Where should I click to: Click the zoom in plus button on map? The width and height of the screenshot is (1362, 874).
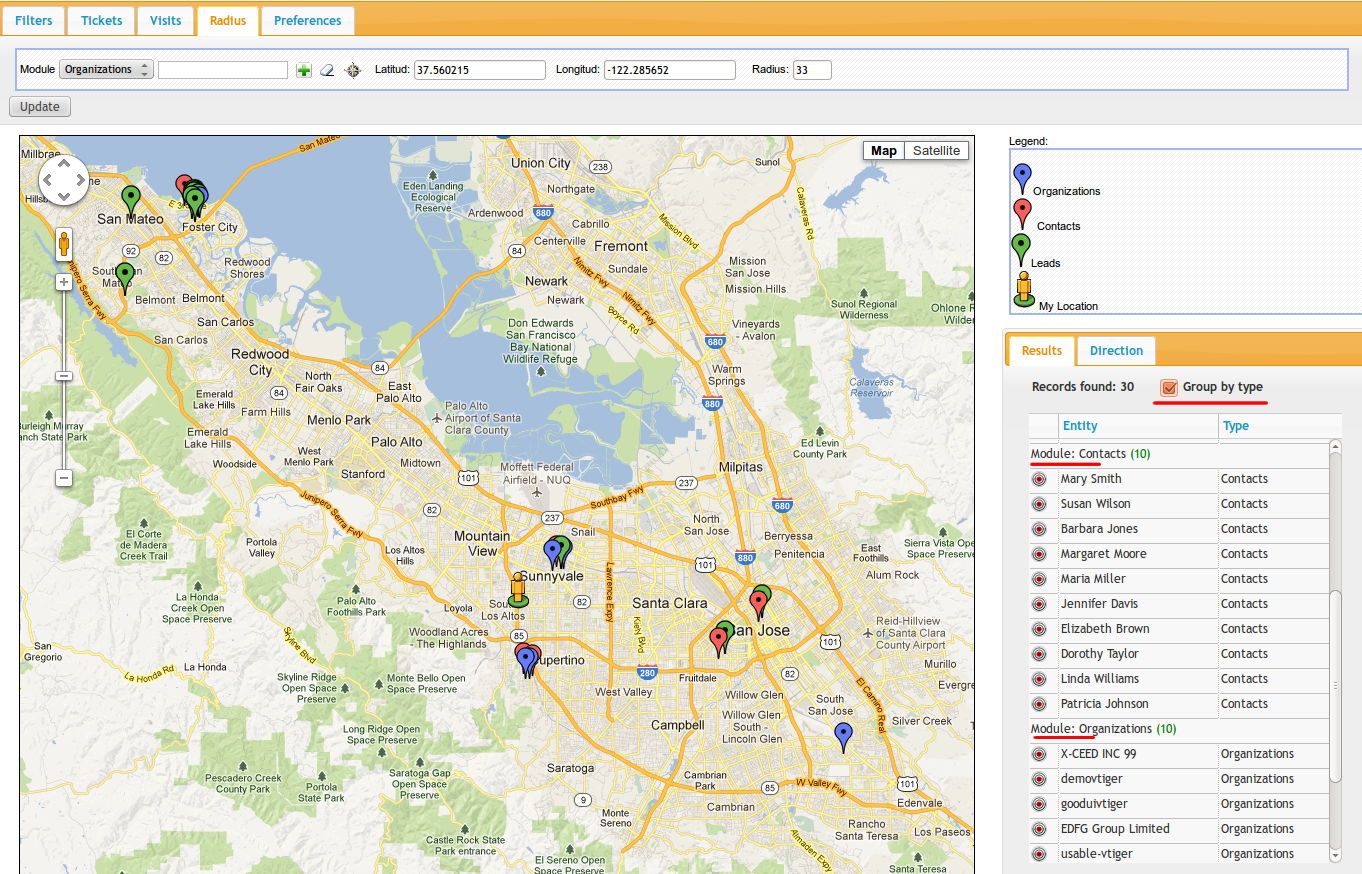click(x=64, y=282)
